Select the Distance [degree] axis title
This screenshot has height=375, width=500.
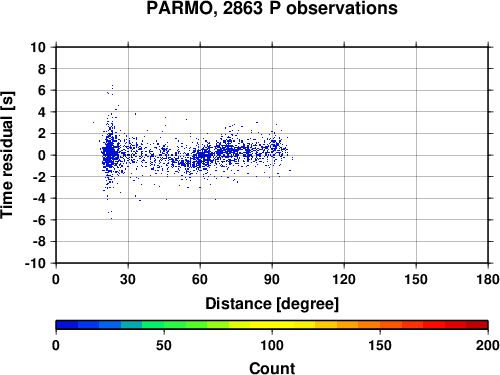272,304
